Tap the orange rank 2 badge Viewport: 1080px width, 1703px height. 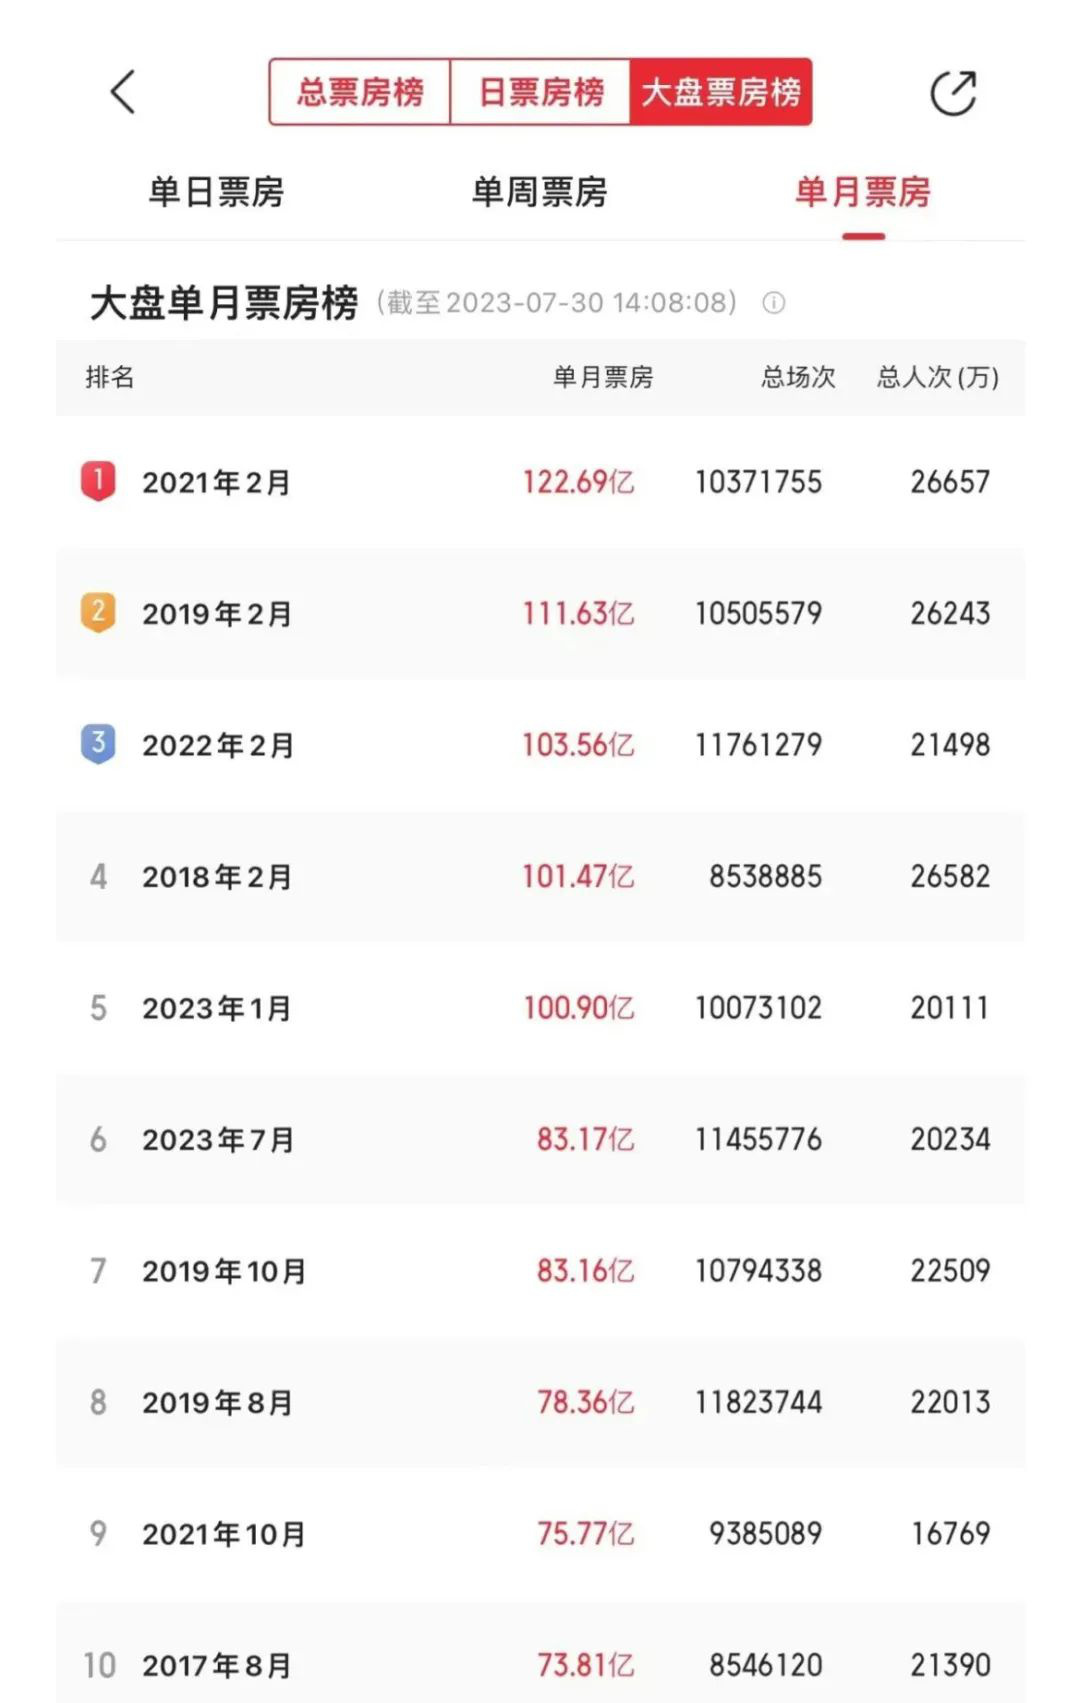[x=98, y=612]
